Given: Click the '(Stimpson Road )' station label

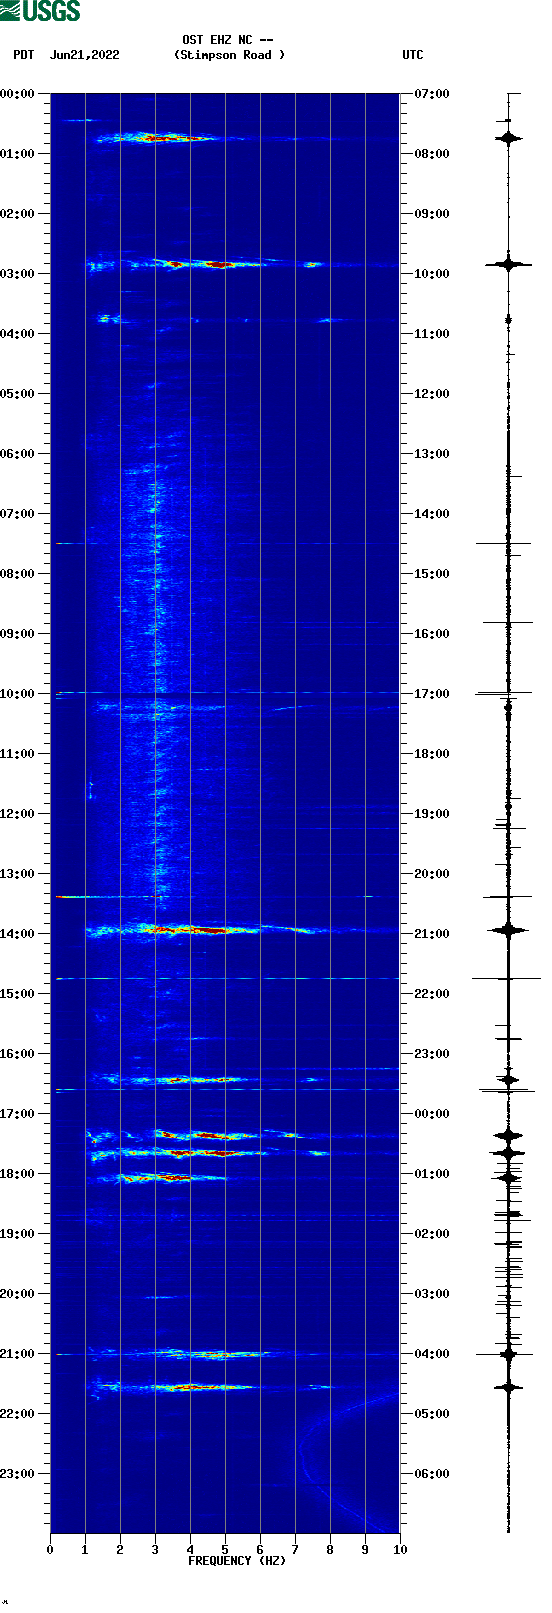Looking at the screenshot, I should (x=229, y=55).
